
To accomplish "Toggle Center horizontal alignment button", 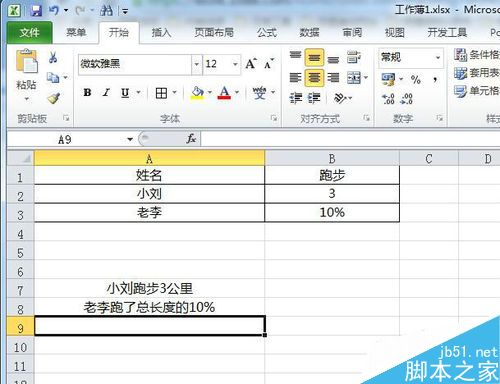I will tap(314, 78).
